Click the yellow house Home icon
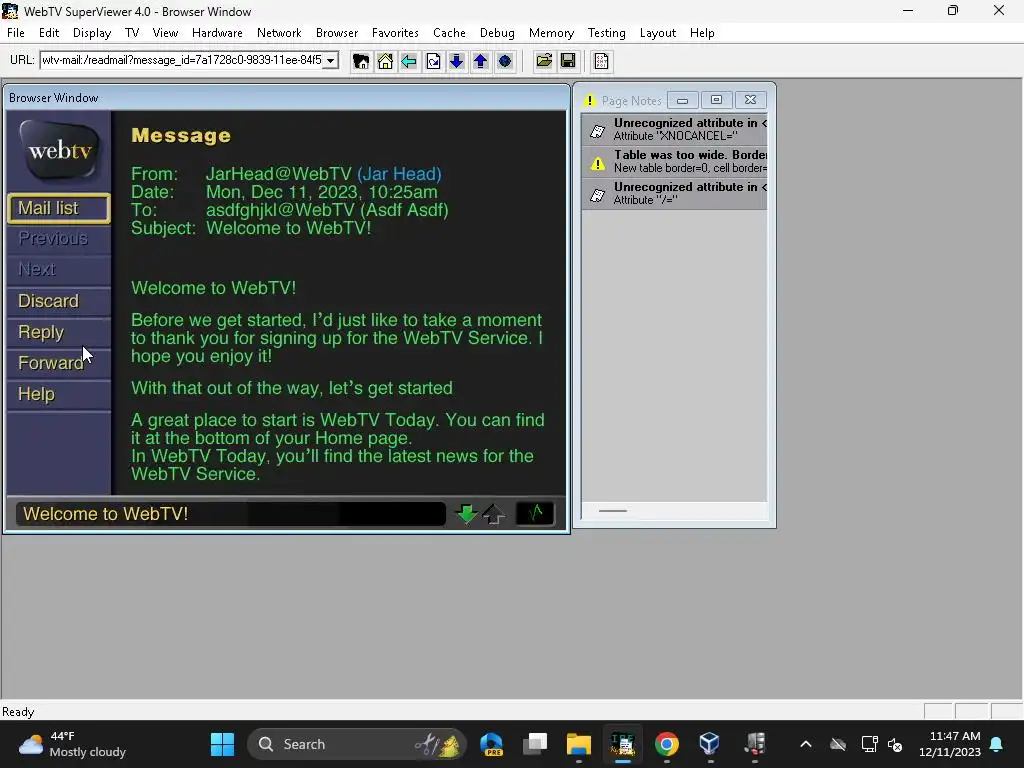Viewport: 1024px width, 768px height. (385, 61)
